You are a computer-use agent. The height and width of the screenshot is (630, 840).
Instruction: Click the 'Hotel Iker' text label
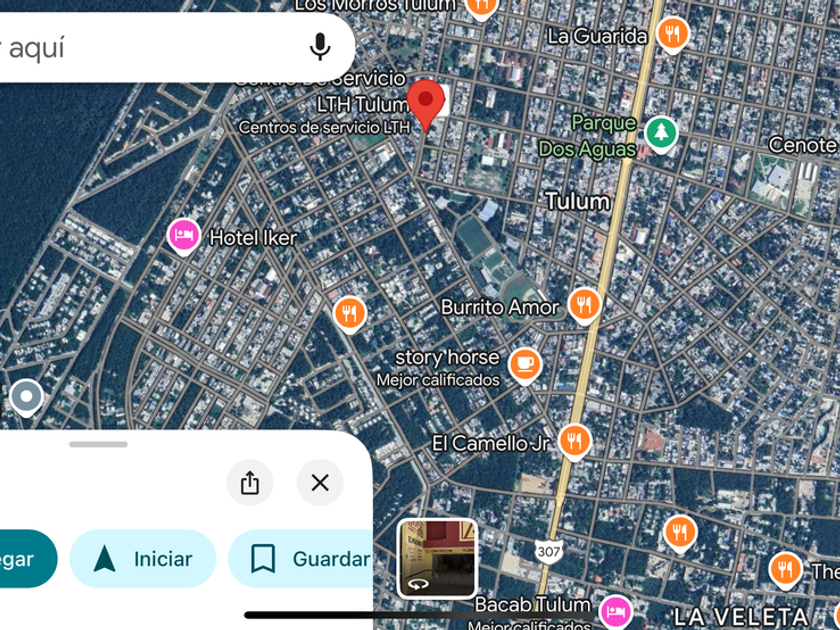[253, 238]
